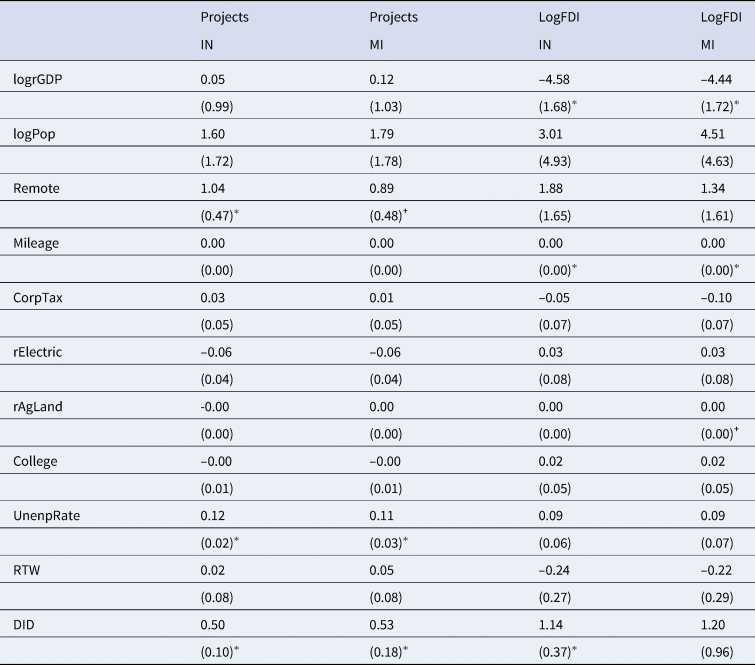Click the 1.79 logPop value
Viewport: 755px width, 665px height.
point(381,133)
